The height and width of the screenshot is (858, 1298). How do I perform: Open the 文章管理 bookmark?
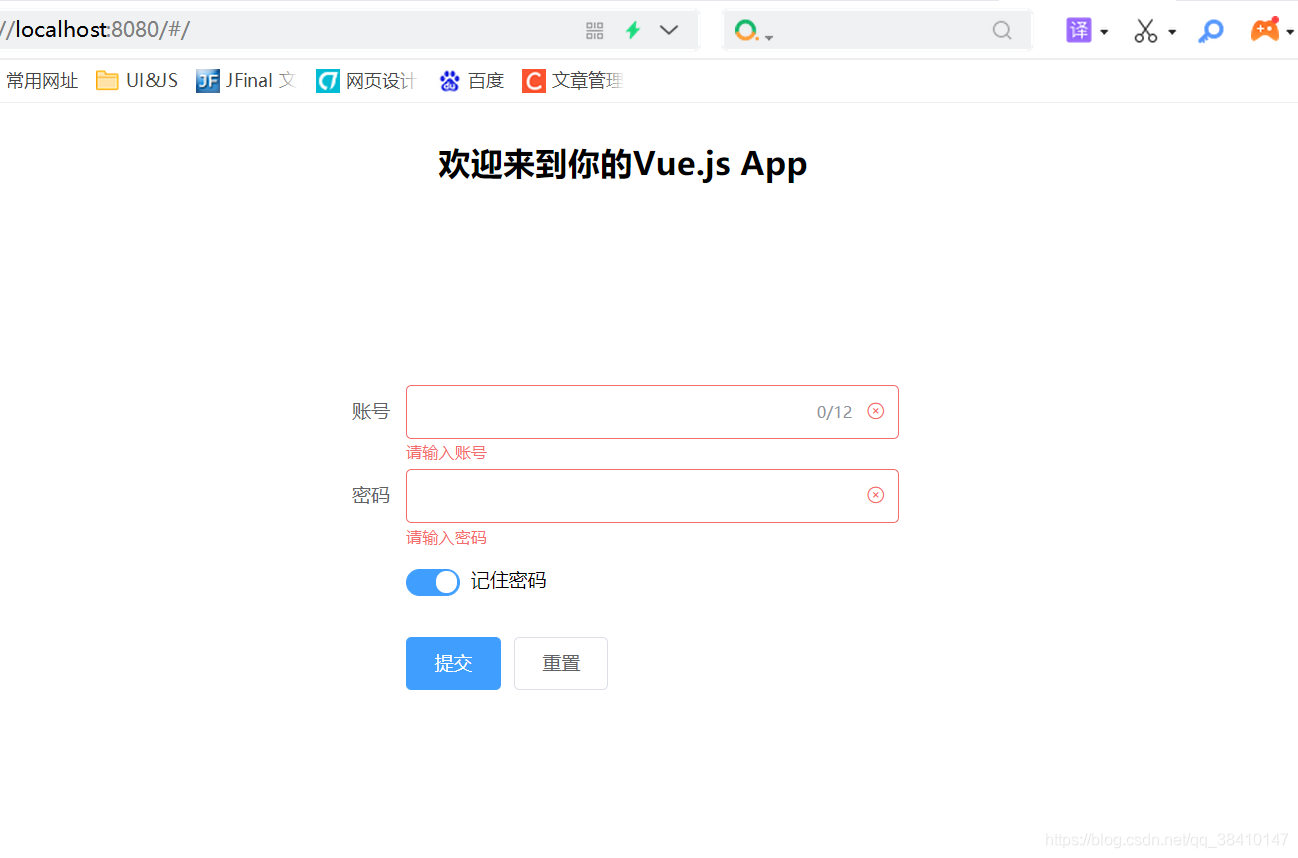573,81
